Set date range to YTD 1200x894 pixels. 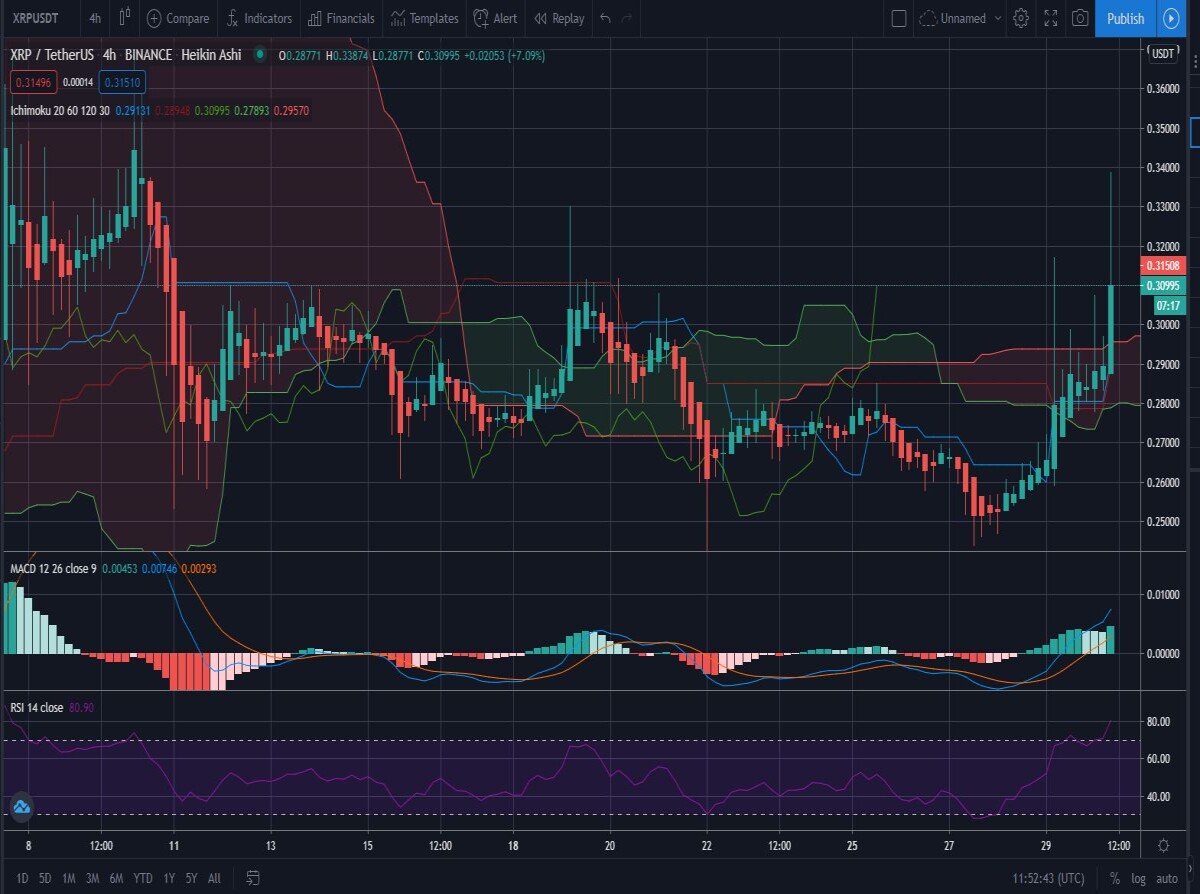point(143,878)
